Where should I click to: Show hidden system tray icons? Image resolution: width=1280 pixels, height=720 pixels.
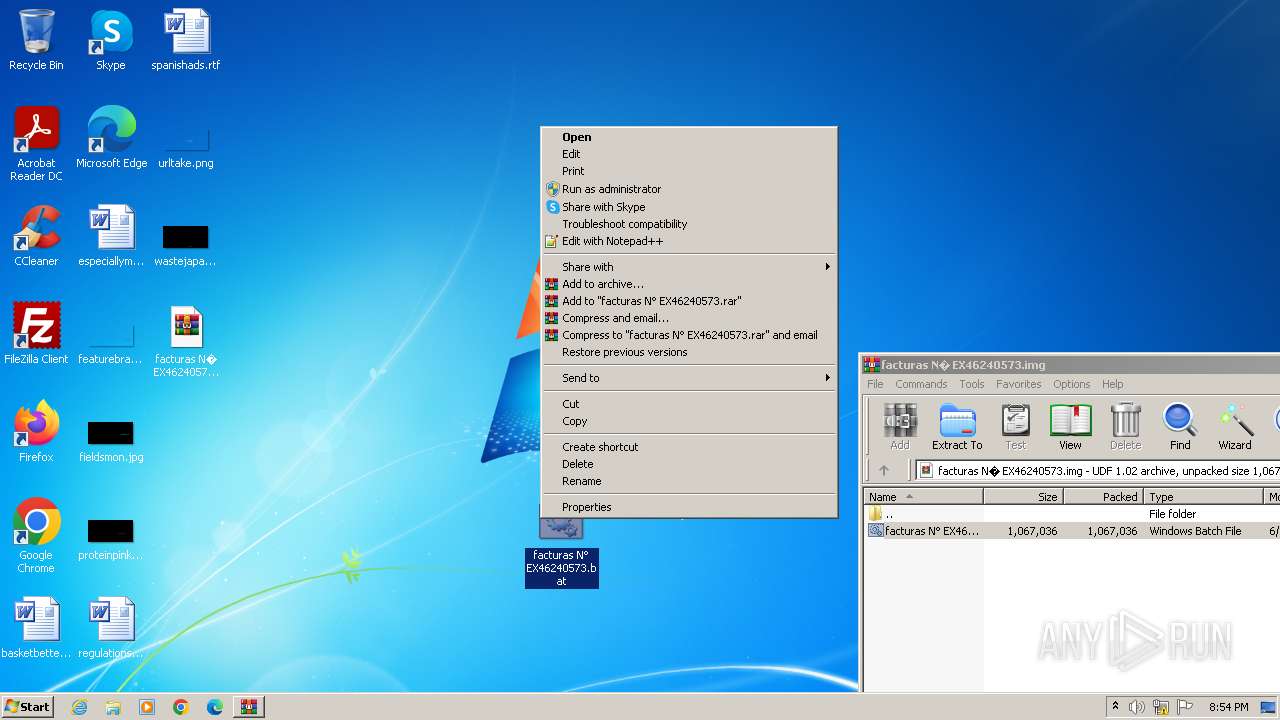(x=1115, y=707)
